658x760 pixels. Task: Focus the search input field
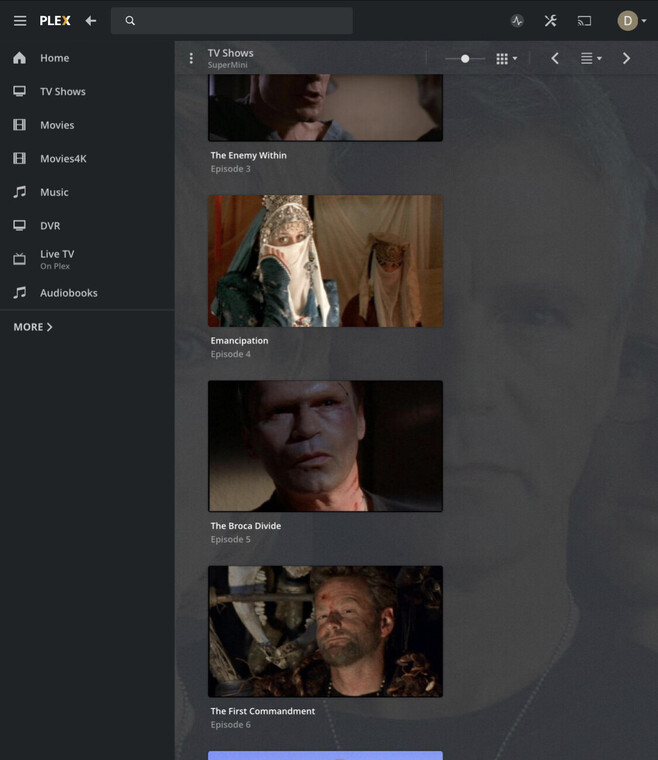[x=232, y=21]
